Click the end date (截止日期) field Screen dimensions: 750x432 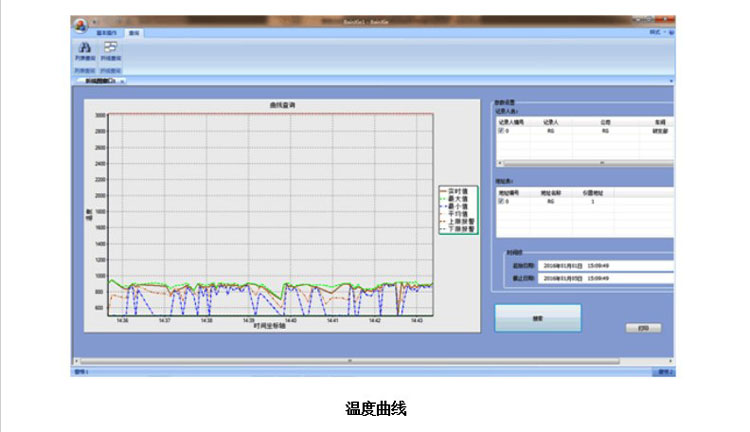click(605, 278)
